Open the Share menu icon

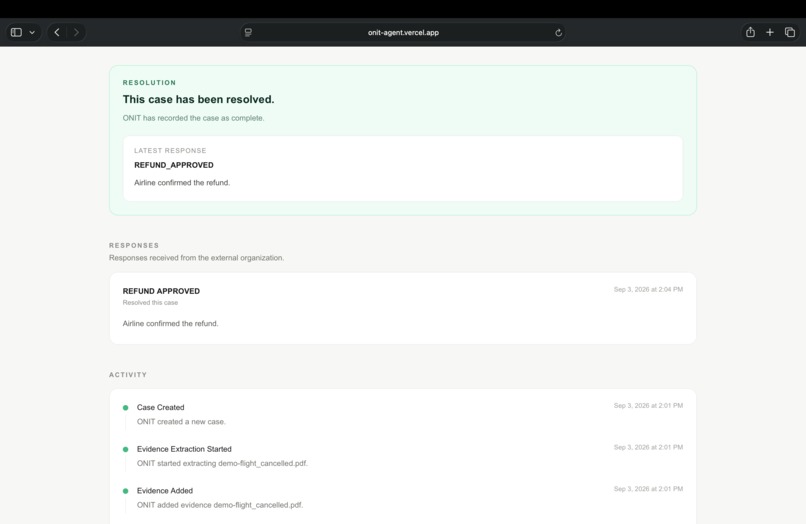pos(750,32)
